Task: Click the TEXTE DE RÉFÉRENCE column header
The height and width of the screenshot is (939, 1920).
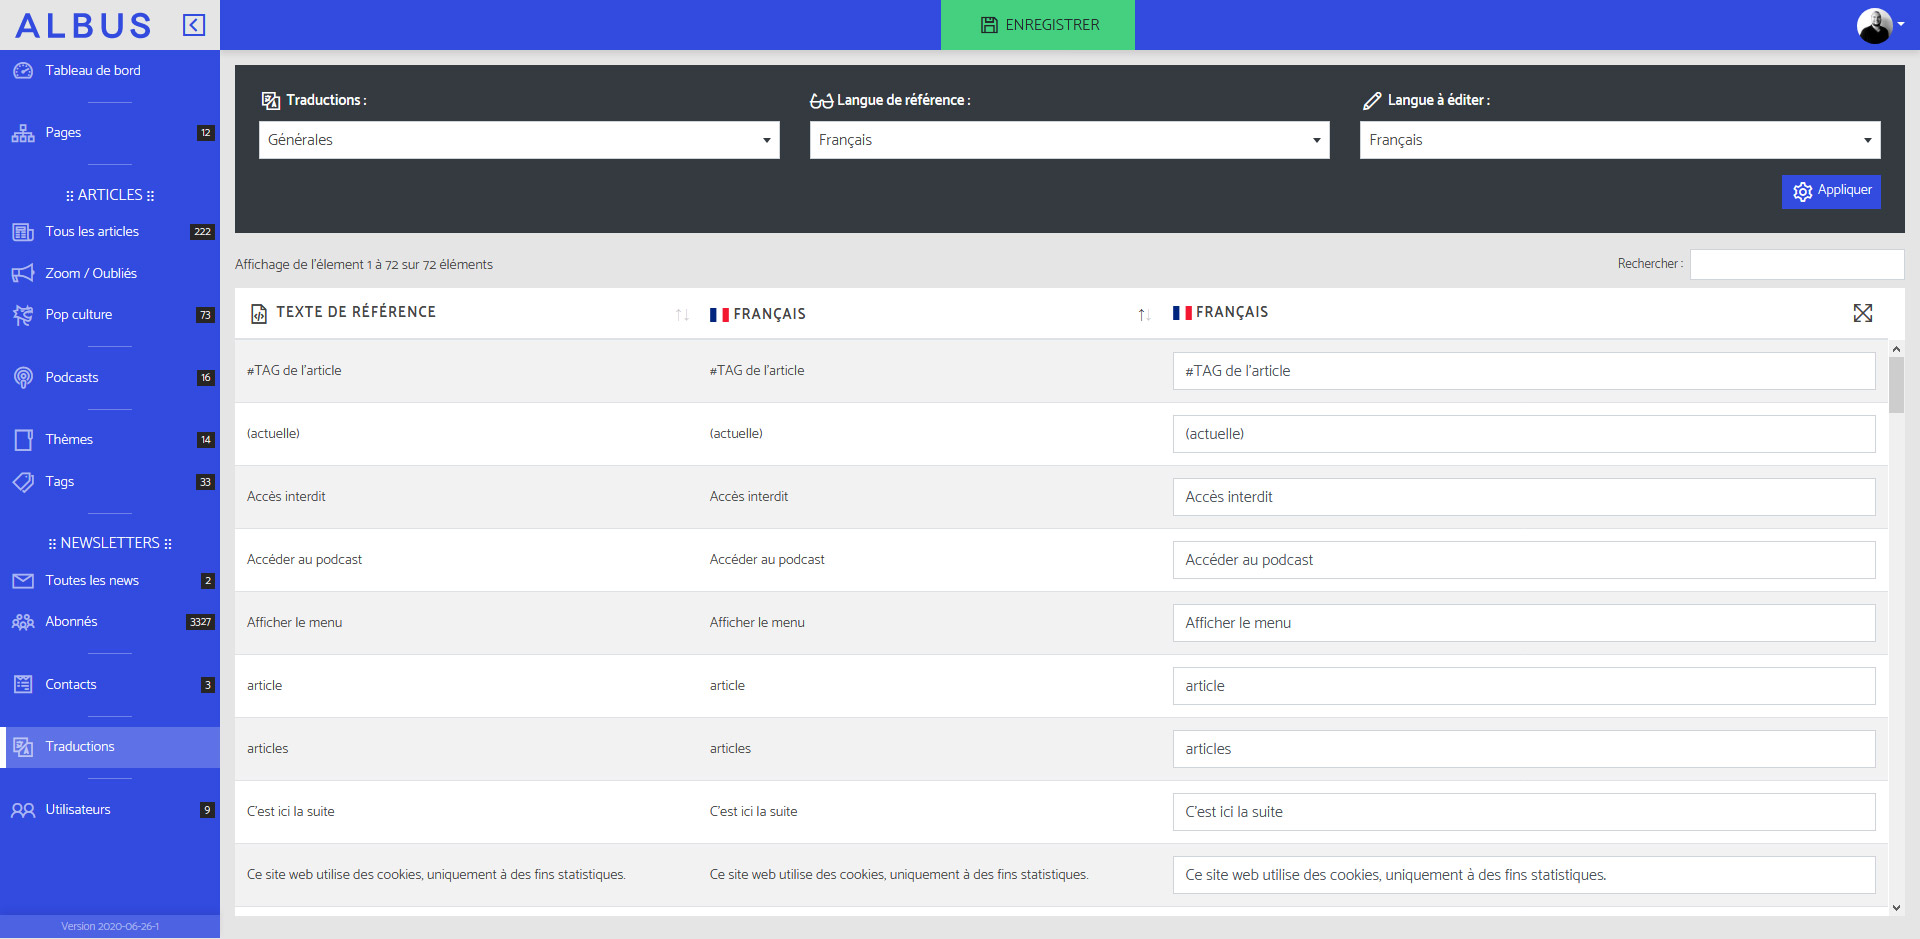Action: click(x=356, y=312)
